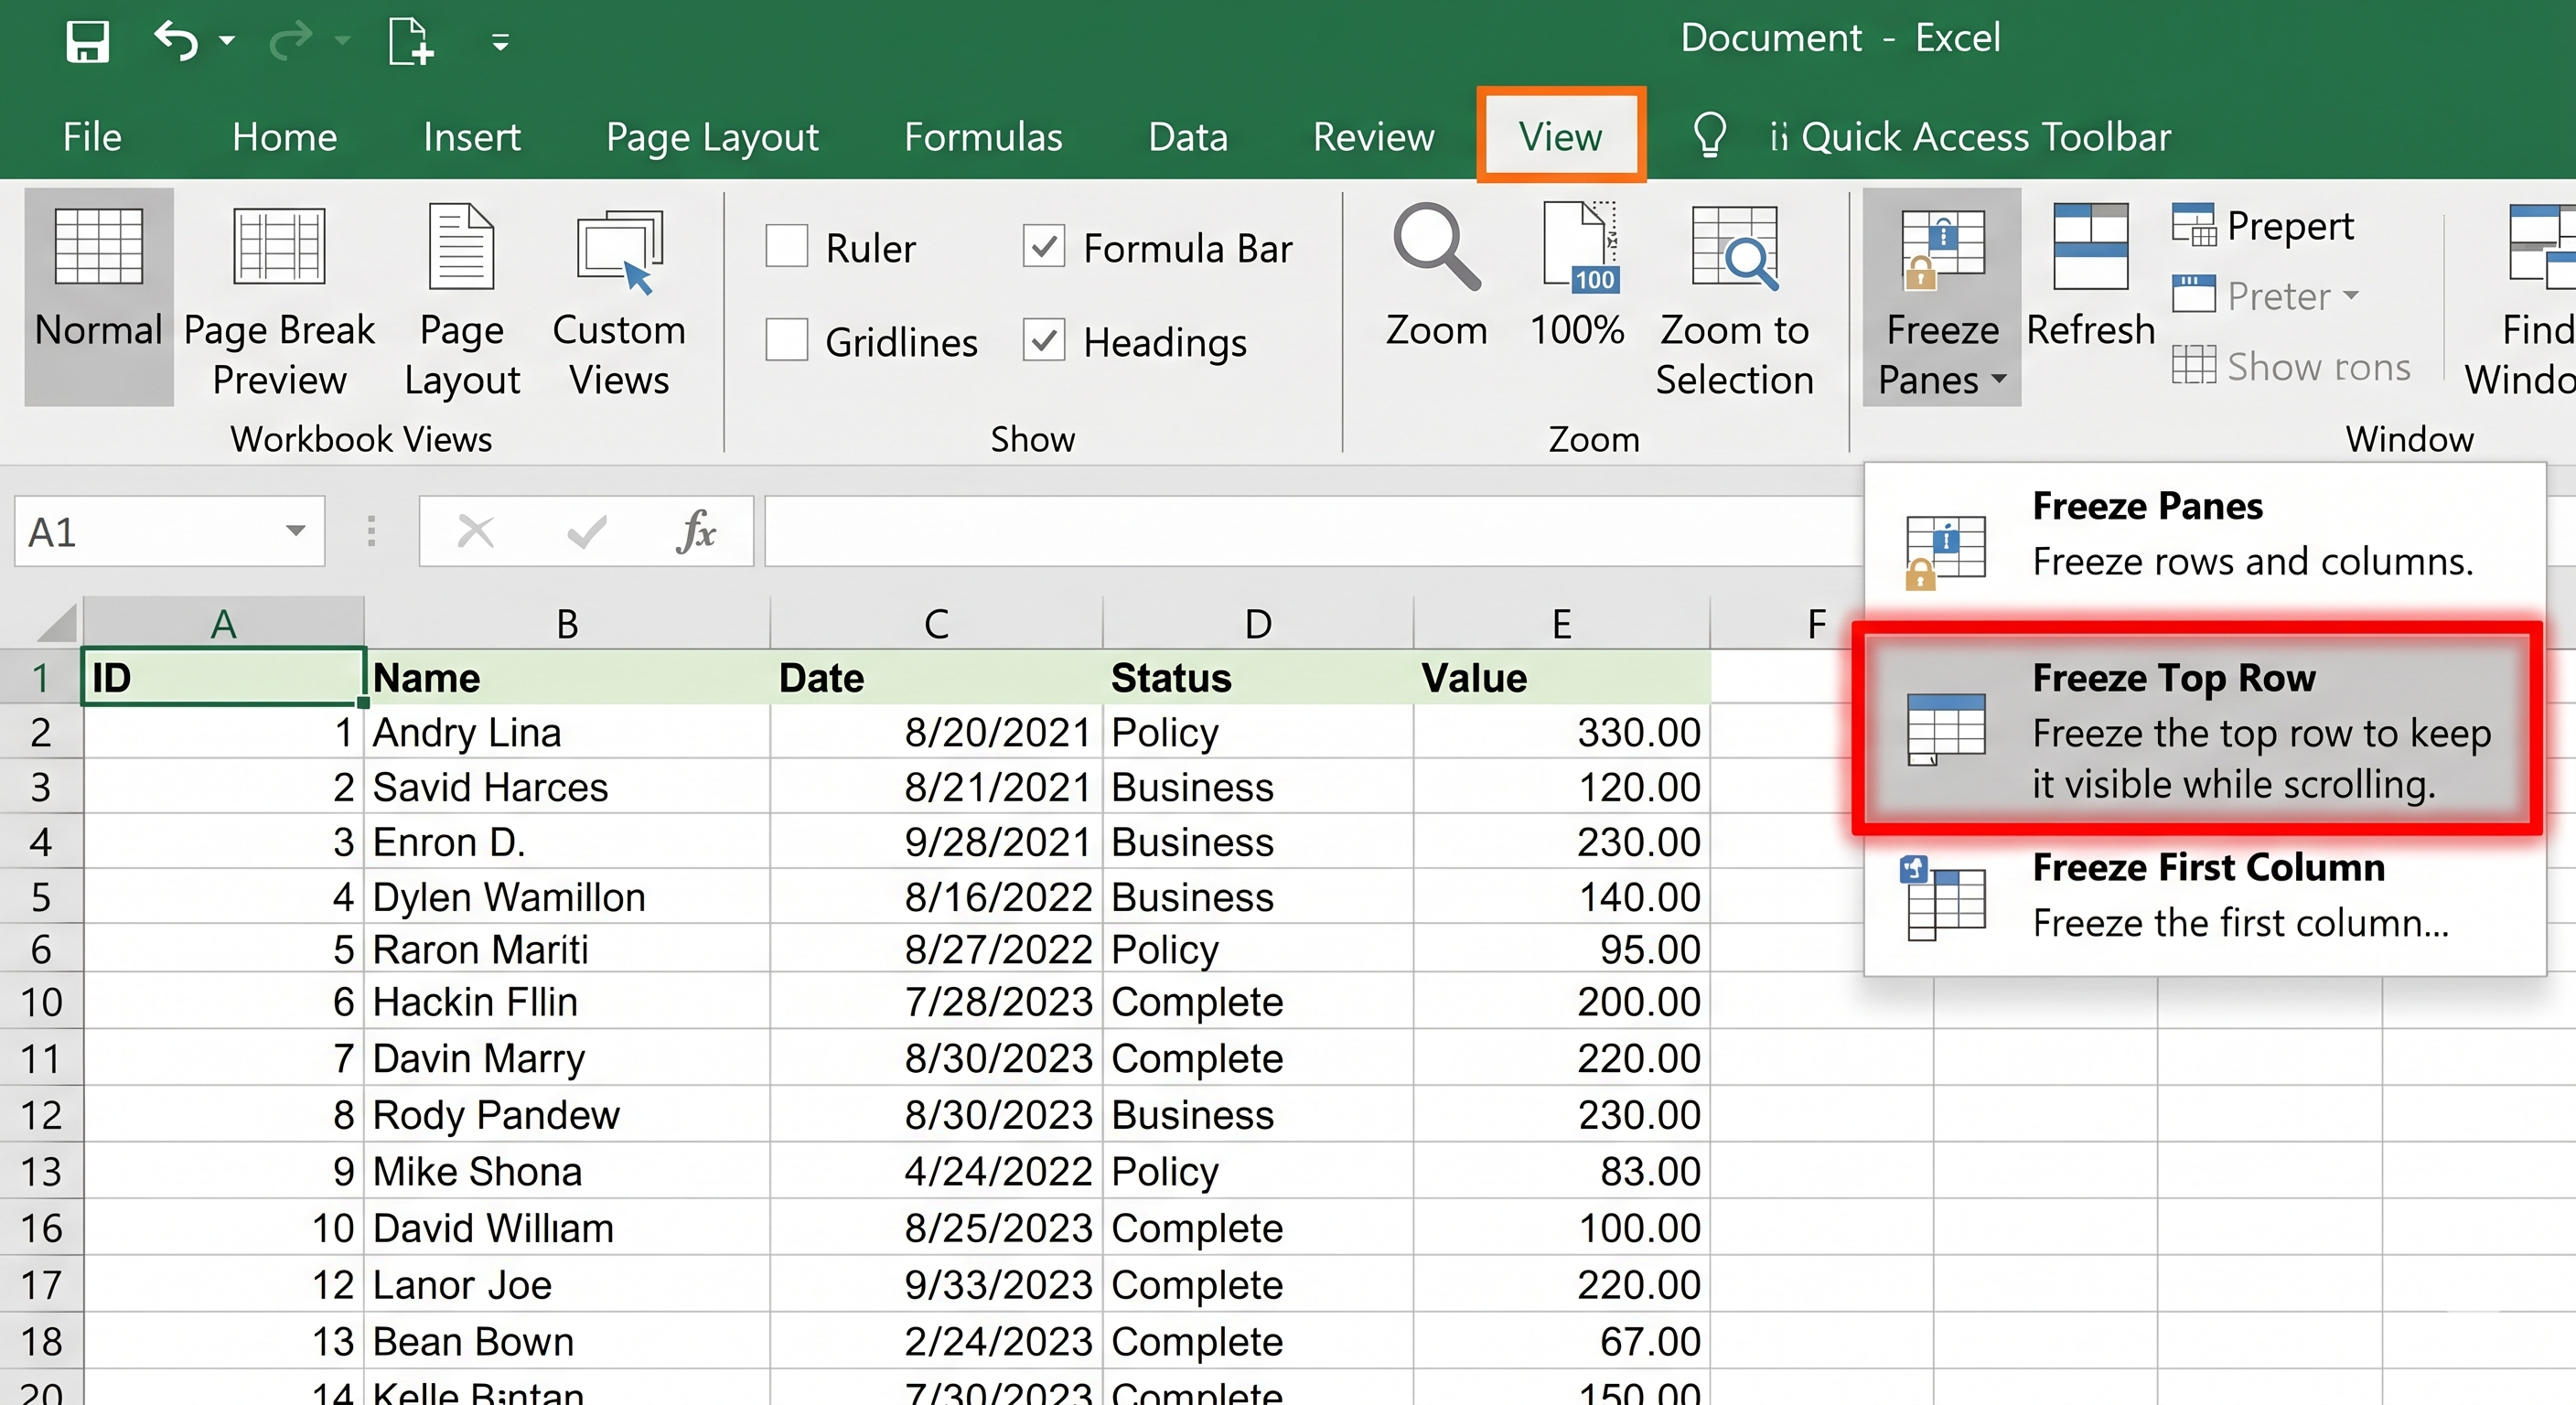Screen dimensions: 2576x1405
Task: Open Page Break Preview view
Action: point(279,299)
